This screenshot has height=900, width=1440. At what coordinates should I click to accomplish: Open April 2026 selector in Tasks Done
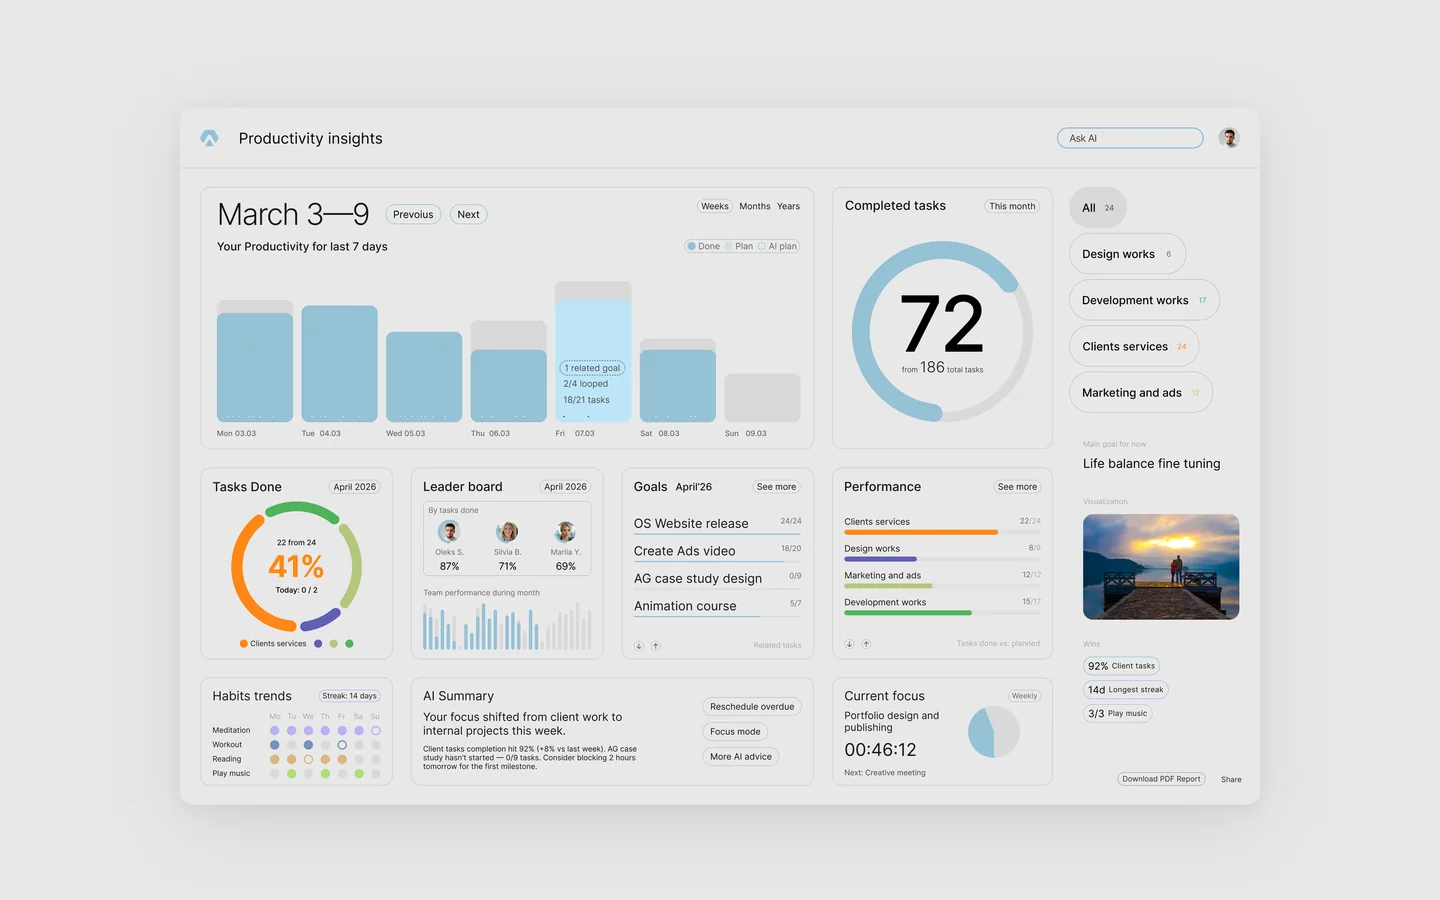[355, 487]
